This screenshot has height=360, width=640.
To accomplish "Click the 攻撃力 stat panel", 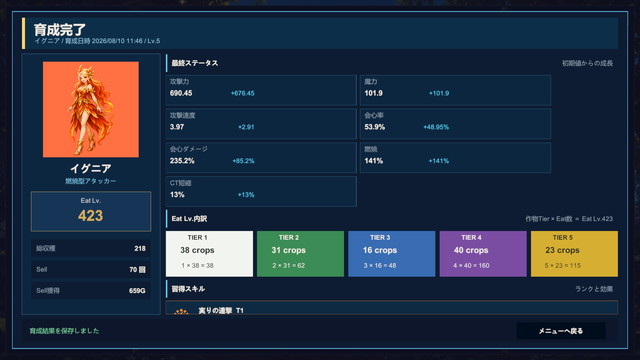I will pos(261,90).
